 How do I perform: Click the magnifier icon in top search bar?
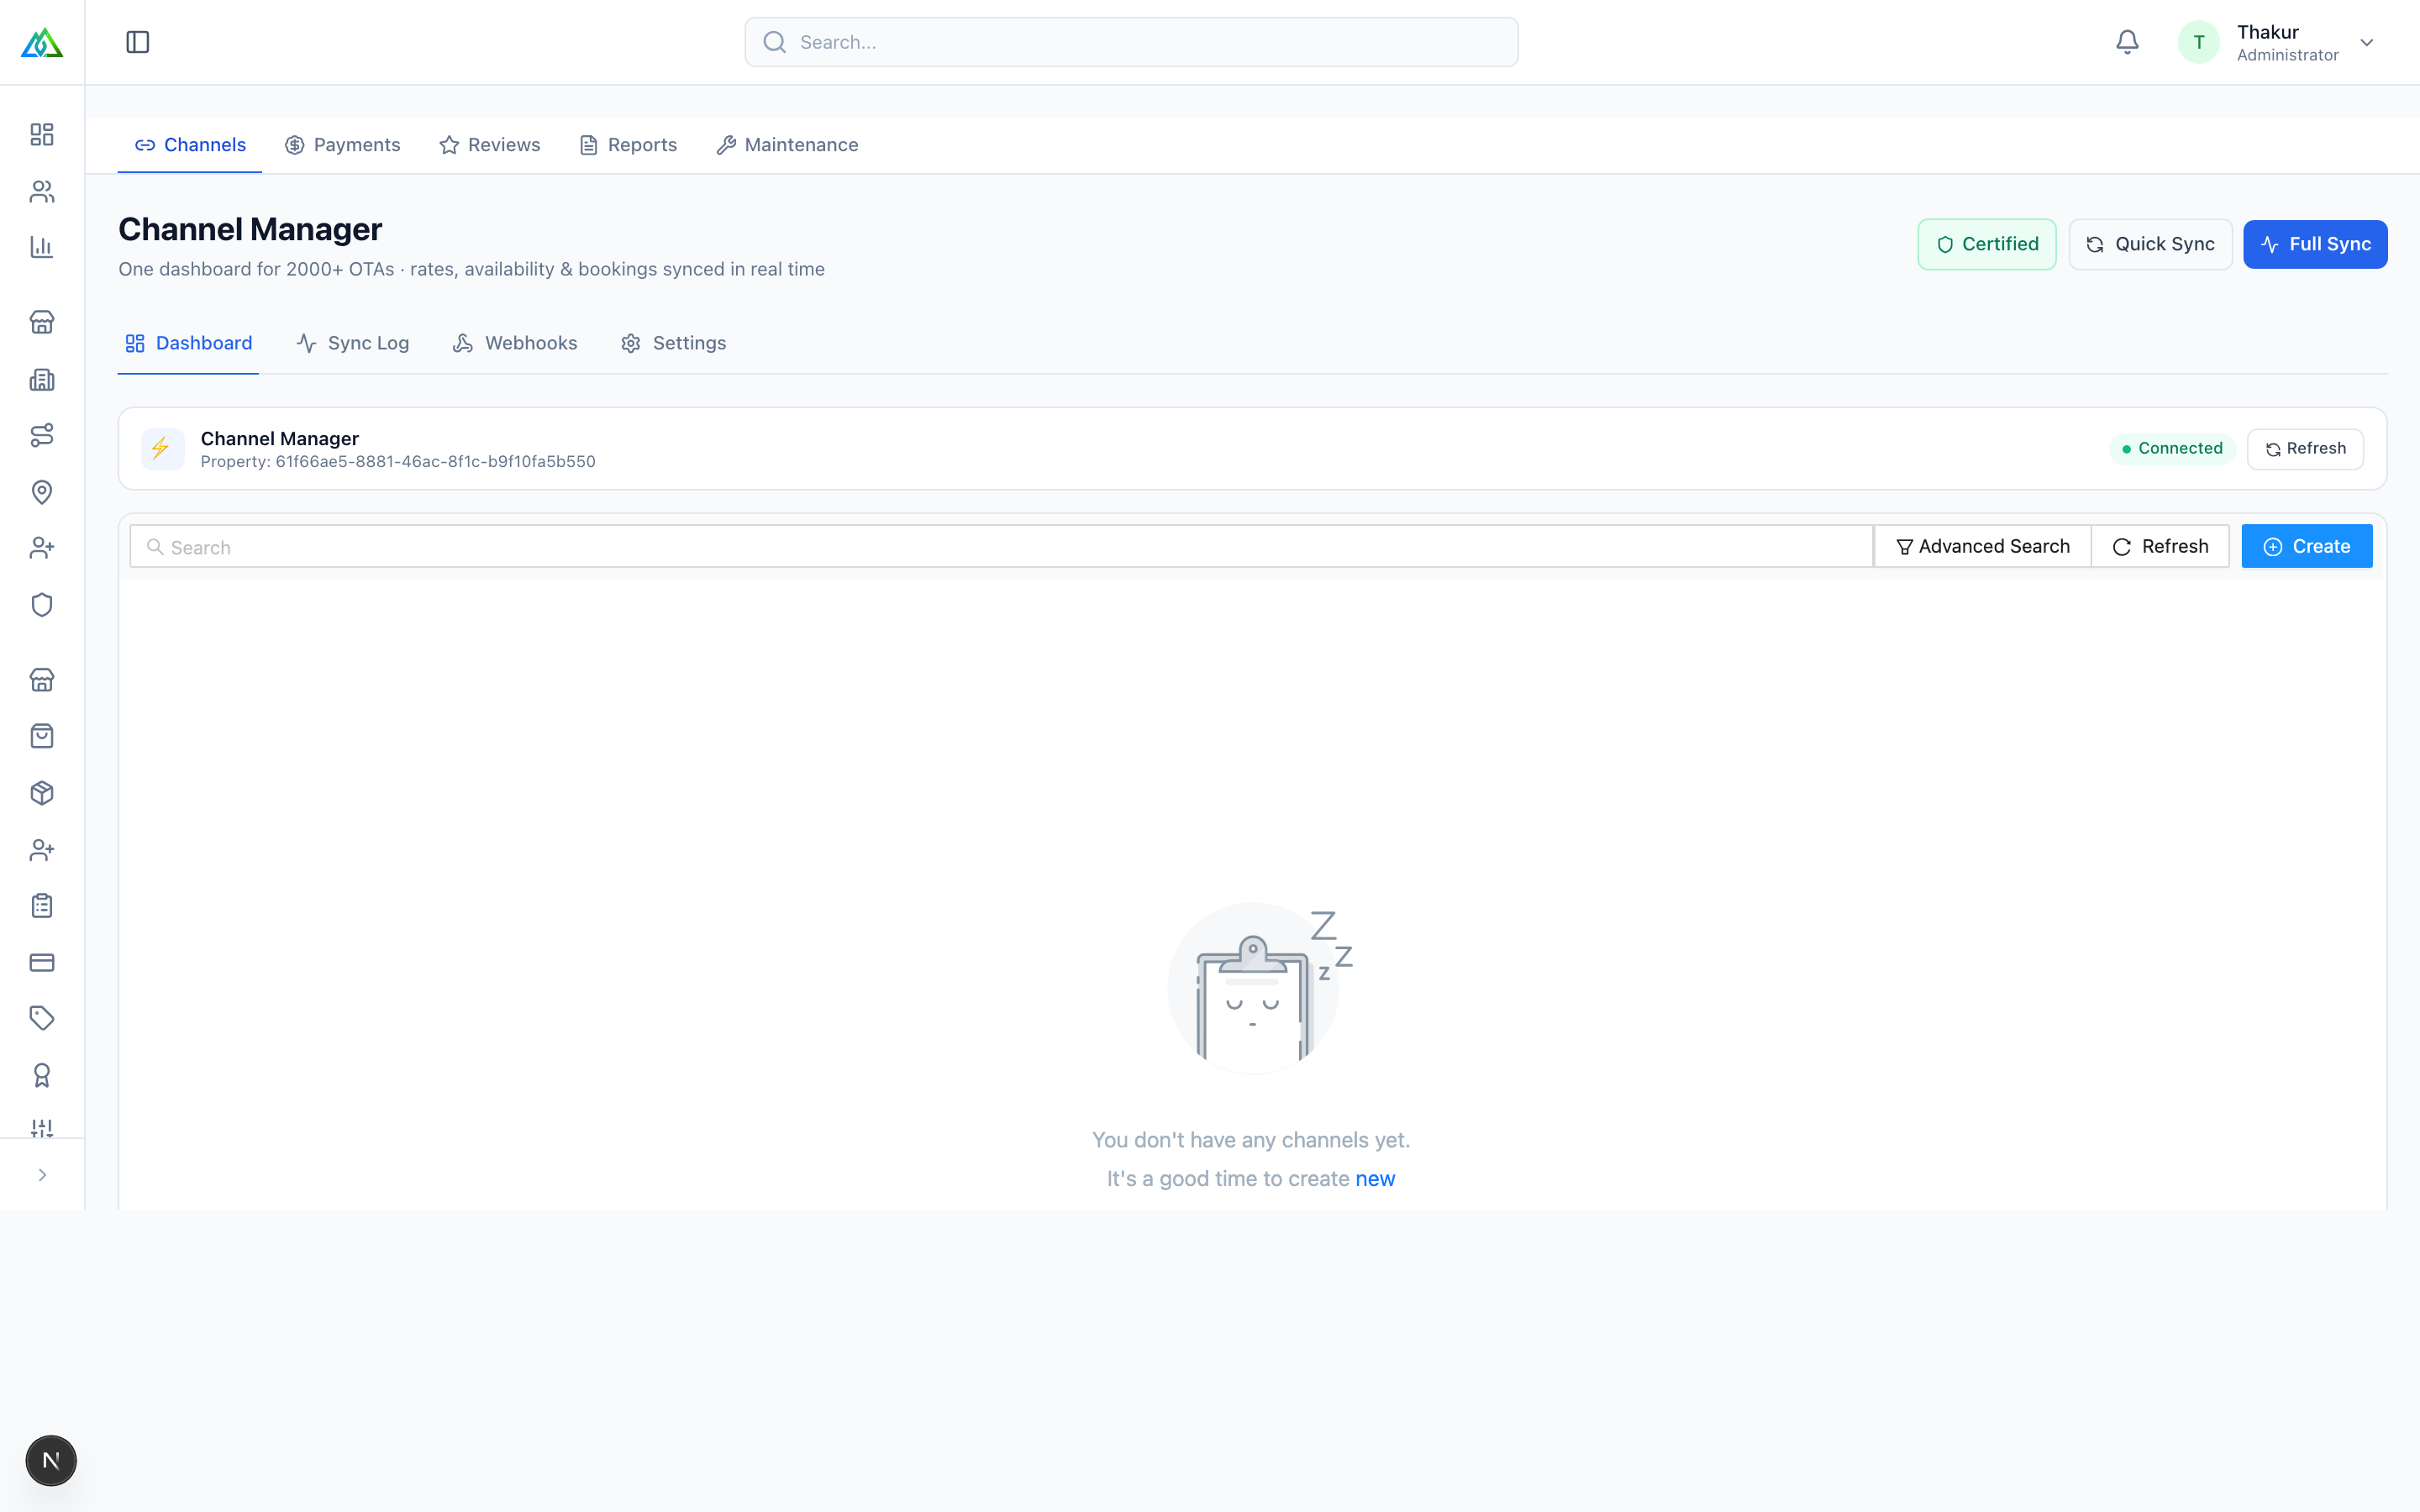pos(775,42)
